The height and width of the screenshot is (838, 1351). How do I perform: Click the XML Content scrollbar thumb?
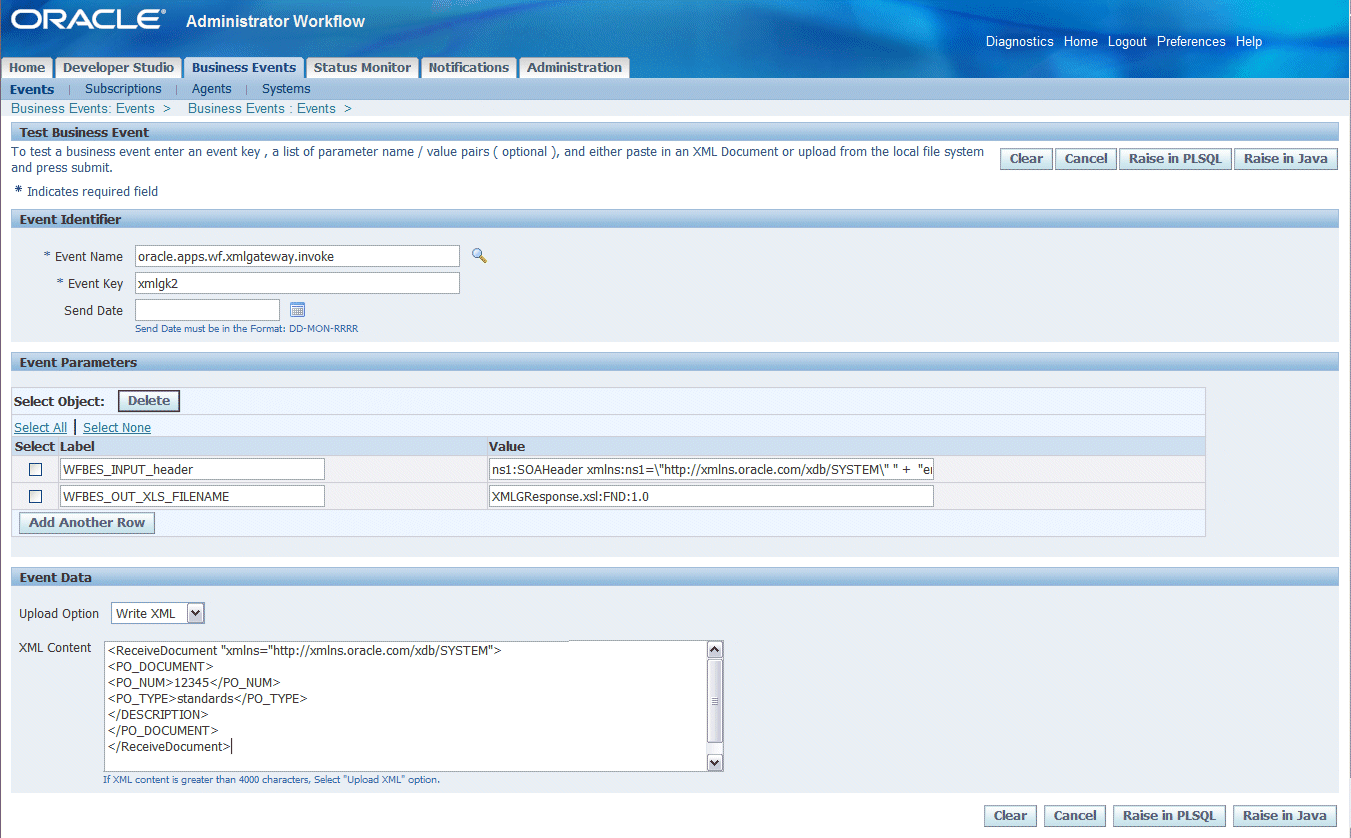pos(715,700)
